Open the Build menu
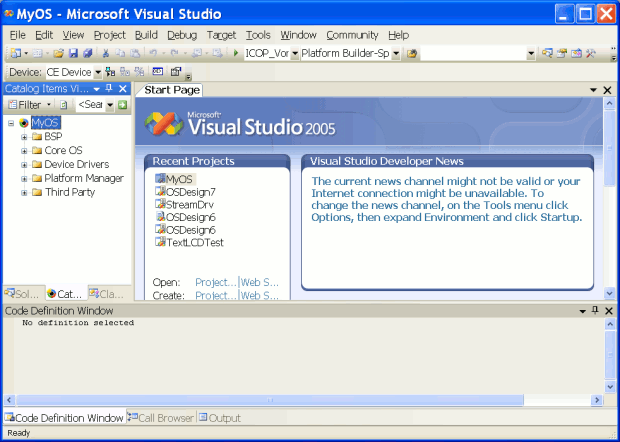 (146, 35)
